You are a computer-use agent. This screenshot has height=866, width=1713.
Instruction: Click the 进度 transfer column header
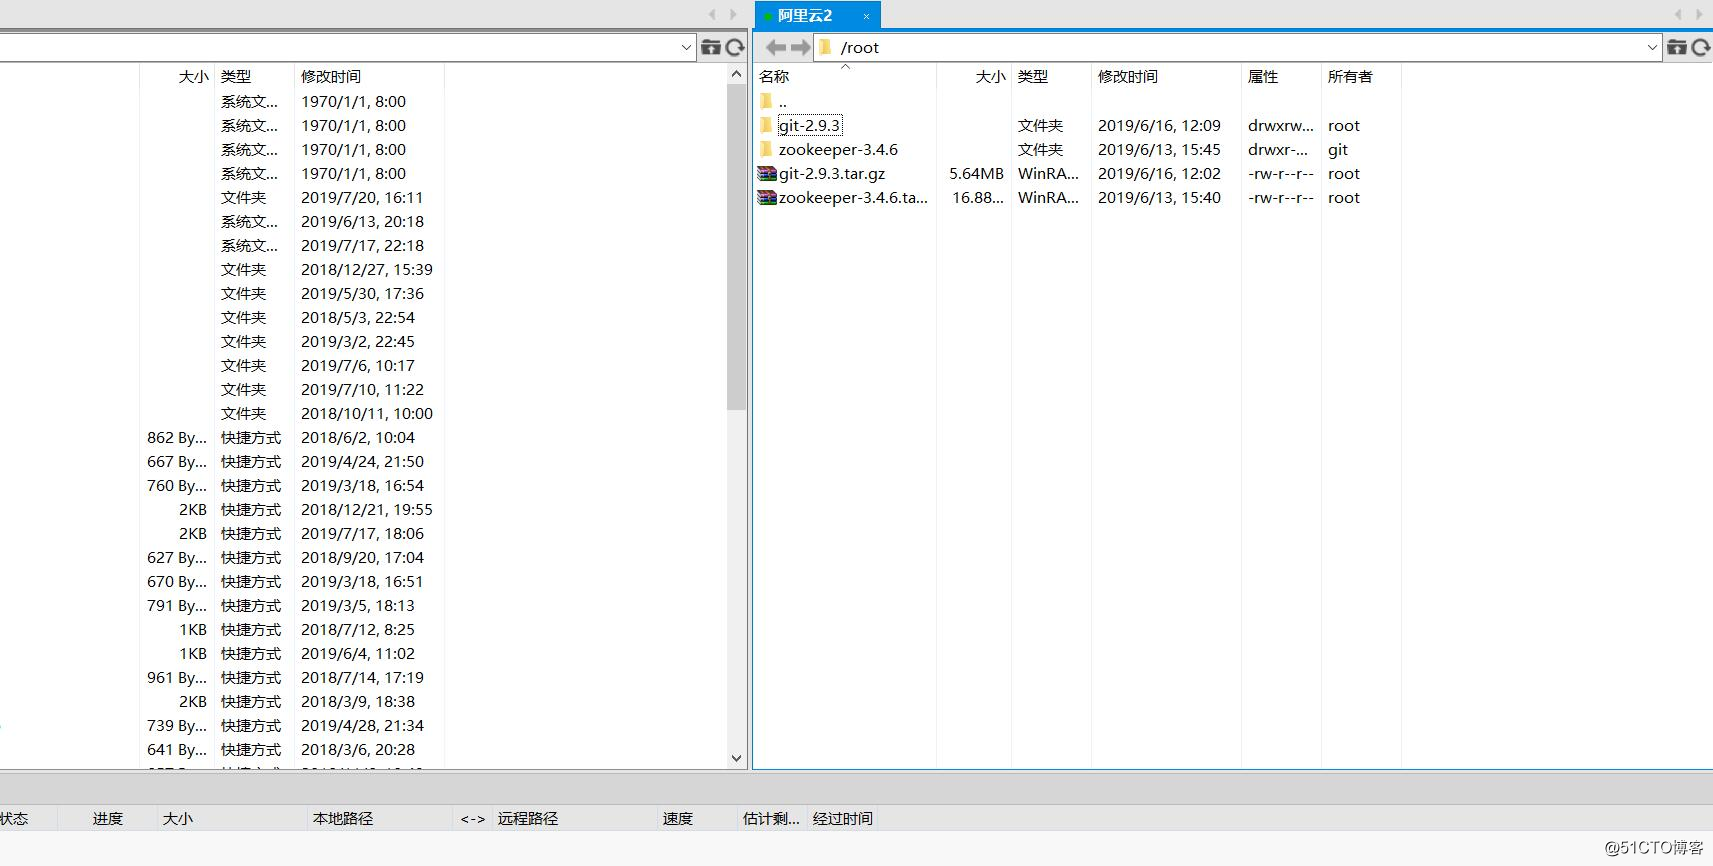(108, 818)
